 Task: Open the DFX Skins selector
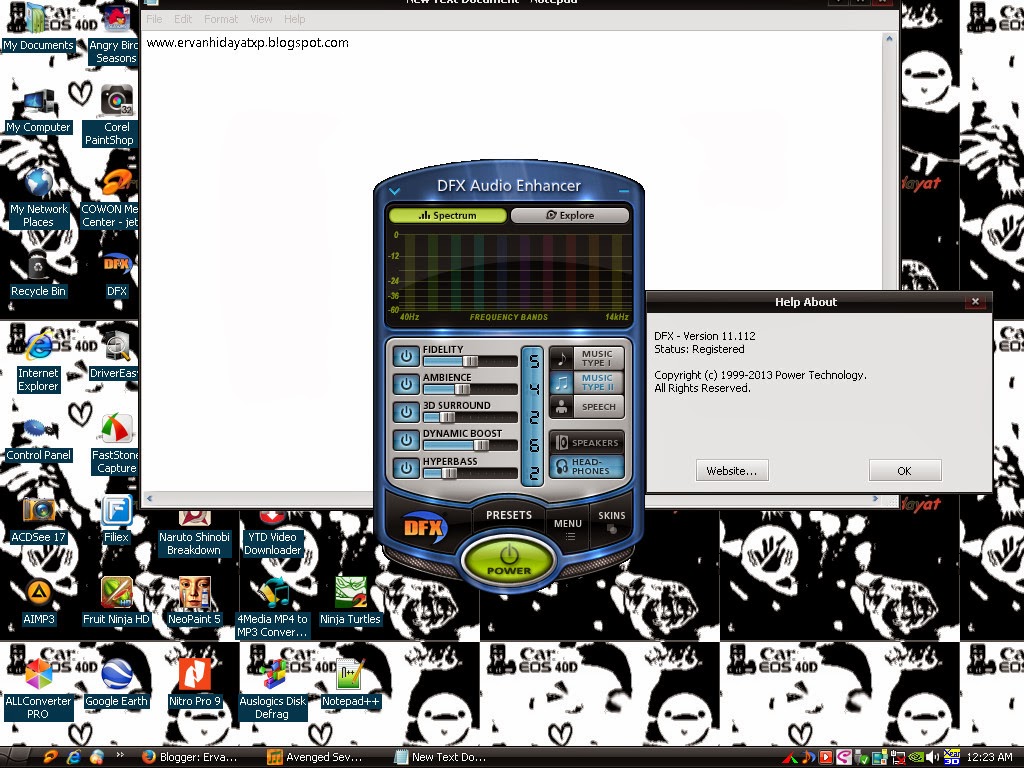click(x=611, y=521)
